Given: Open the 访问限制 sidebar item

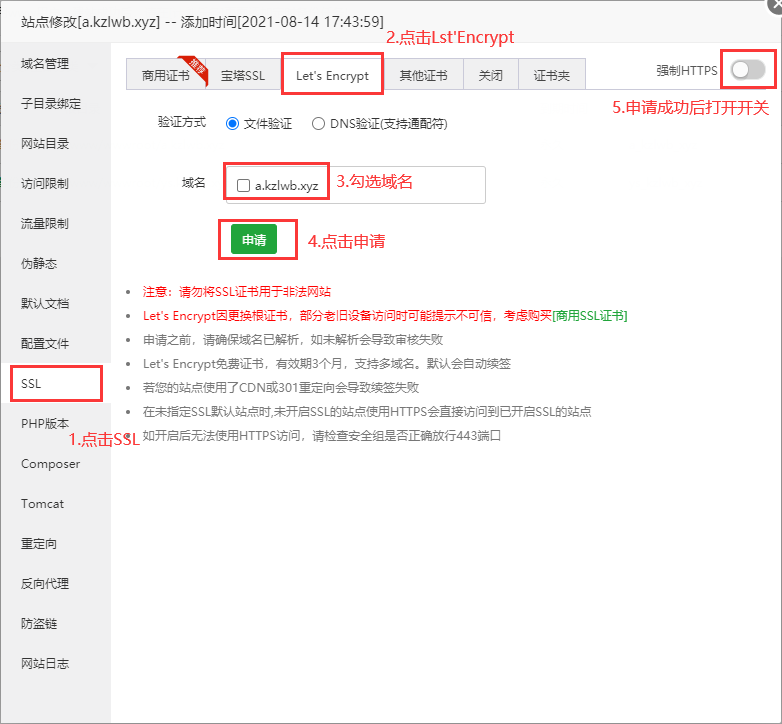Looking at the screenshot, I should click(45, 183).
